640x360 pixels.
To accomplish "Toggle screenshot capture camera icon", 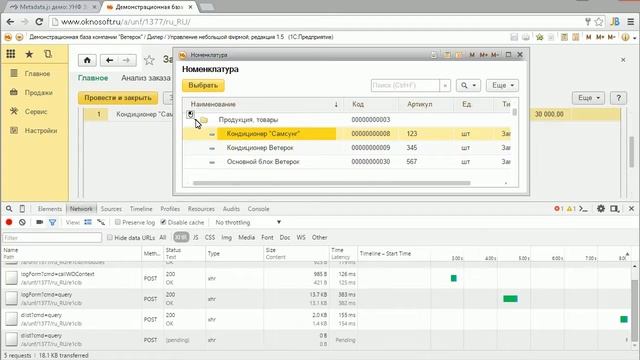I will [x=39, y=222].
